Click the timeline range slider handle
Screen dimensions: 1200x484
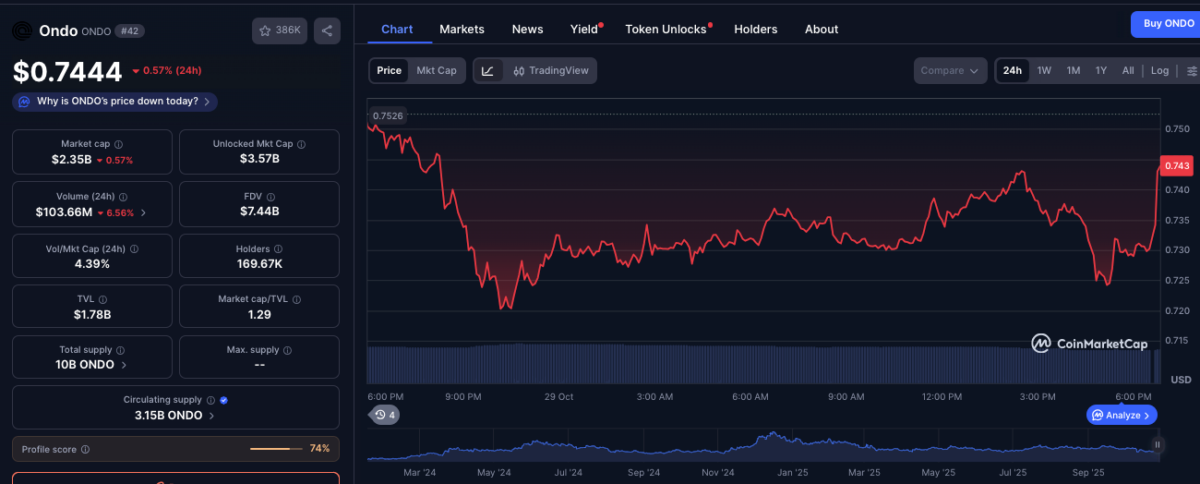(1157, 445)
